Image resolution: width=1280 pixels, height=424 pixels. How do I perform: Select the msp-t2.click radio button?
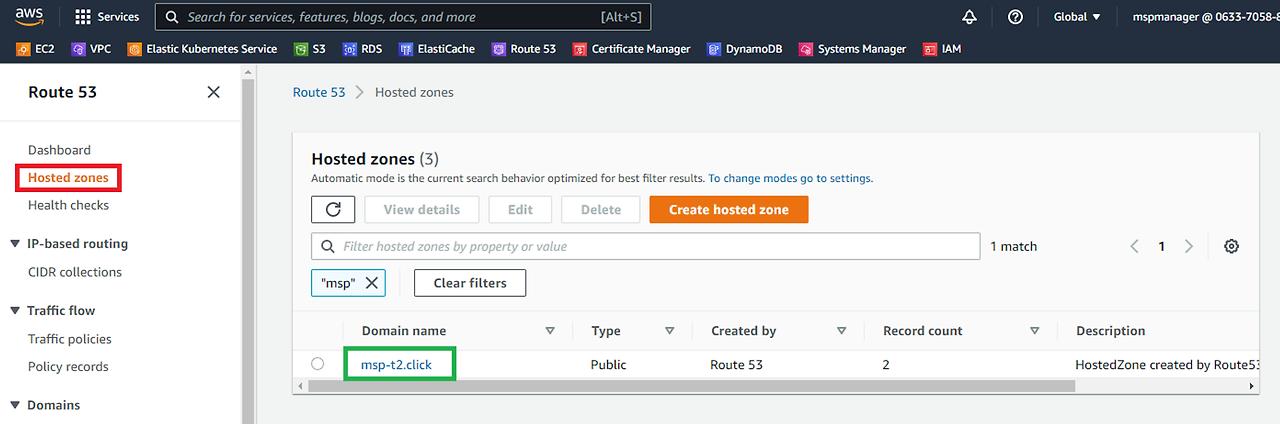tap(318, 364)
